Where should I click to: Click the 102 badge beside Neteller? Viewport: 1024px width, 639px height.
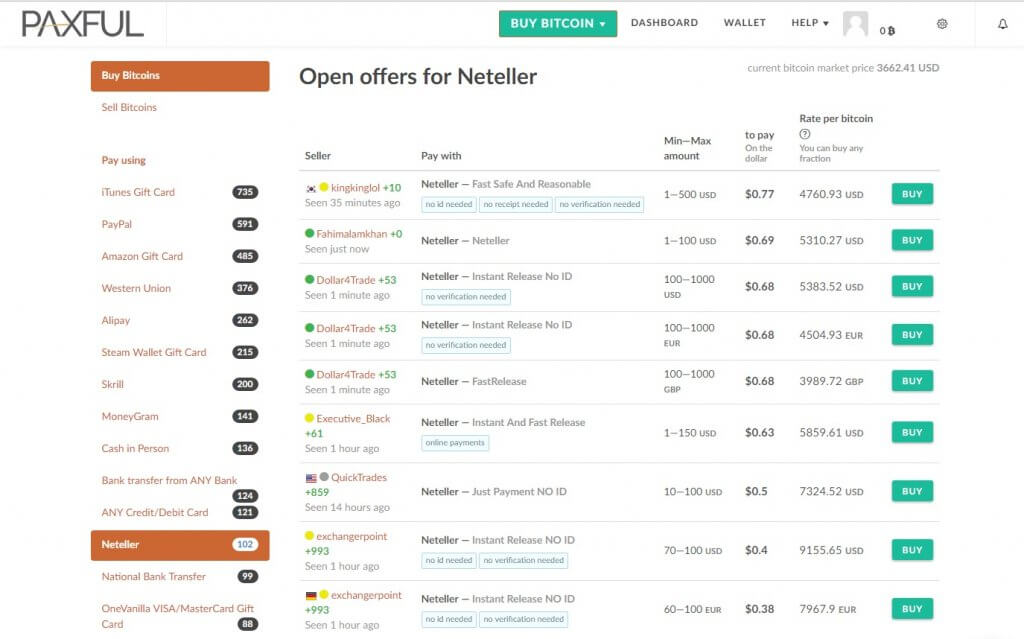(245, 544)
